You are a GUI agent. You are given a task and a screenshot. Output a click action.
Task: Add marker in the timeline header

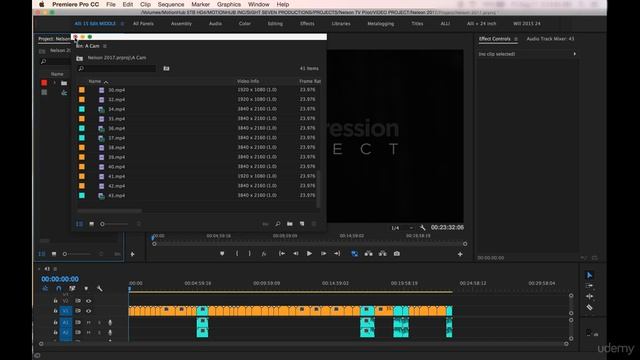[x=86, y=289]
